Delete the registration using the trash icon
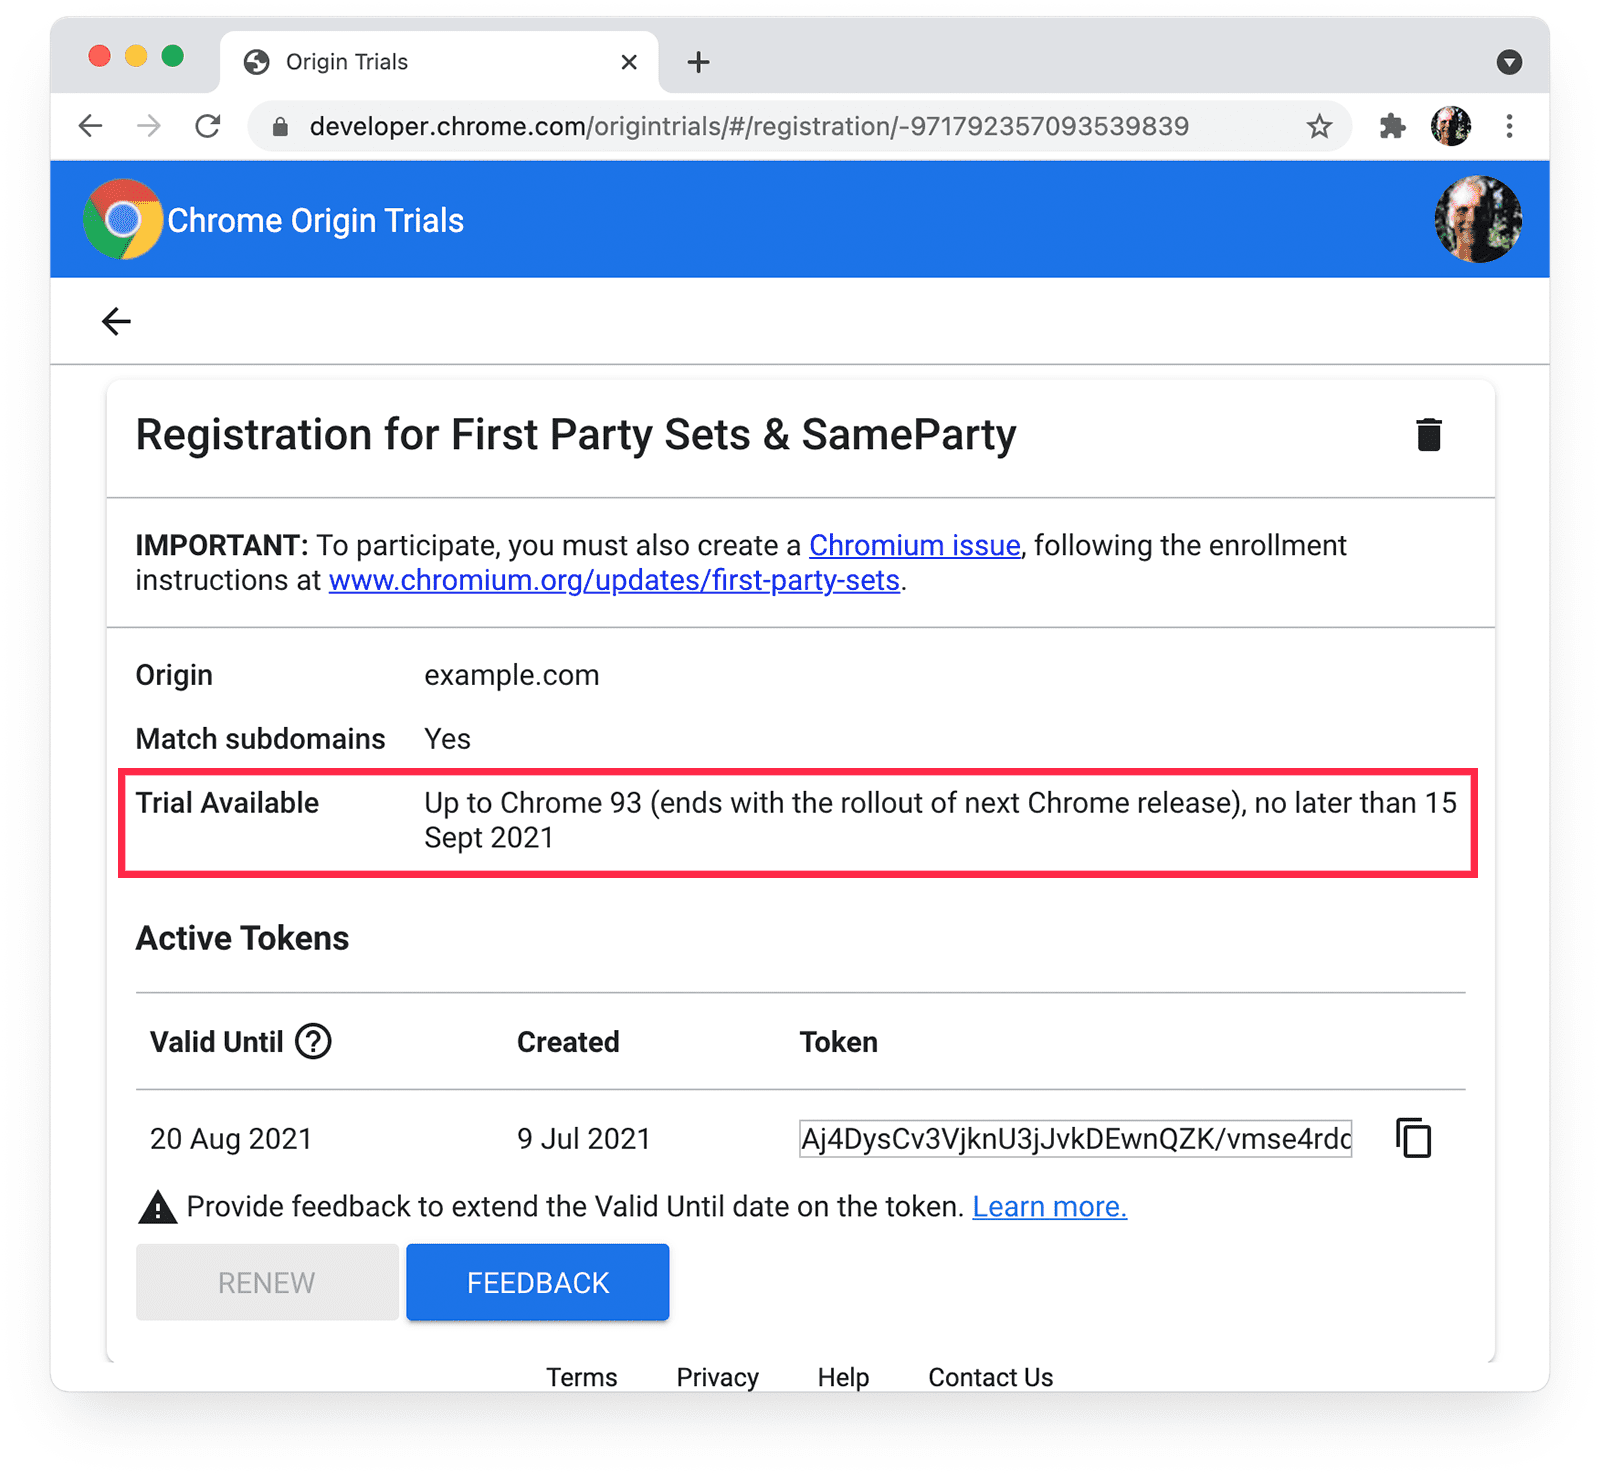Image resolution: width=1600 pixels, height=1473 pixels. coord(1428,434)
